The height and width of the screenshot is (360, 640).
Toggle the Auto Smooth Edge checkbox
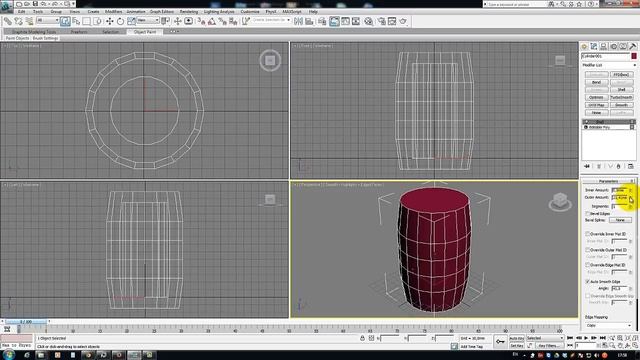point(588,281)
